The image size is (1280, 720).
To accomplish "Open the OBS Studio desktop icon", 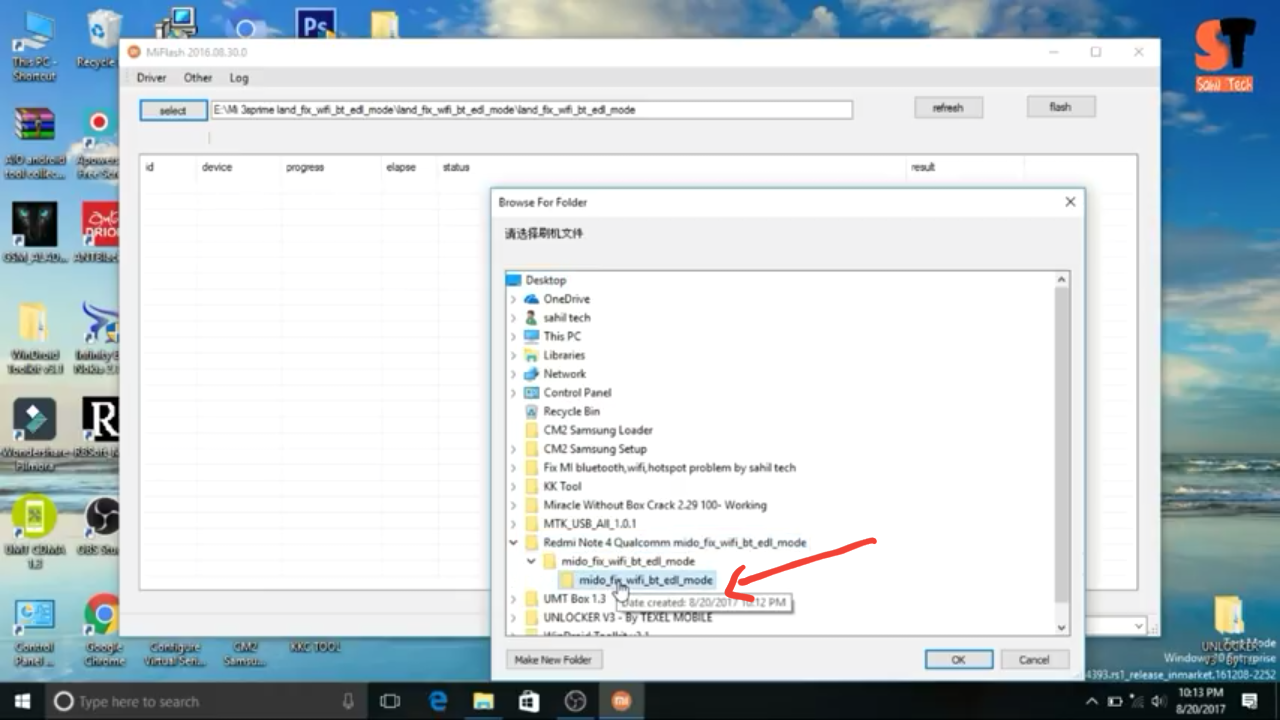I will pos(100,527).
